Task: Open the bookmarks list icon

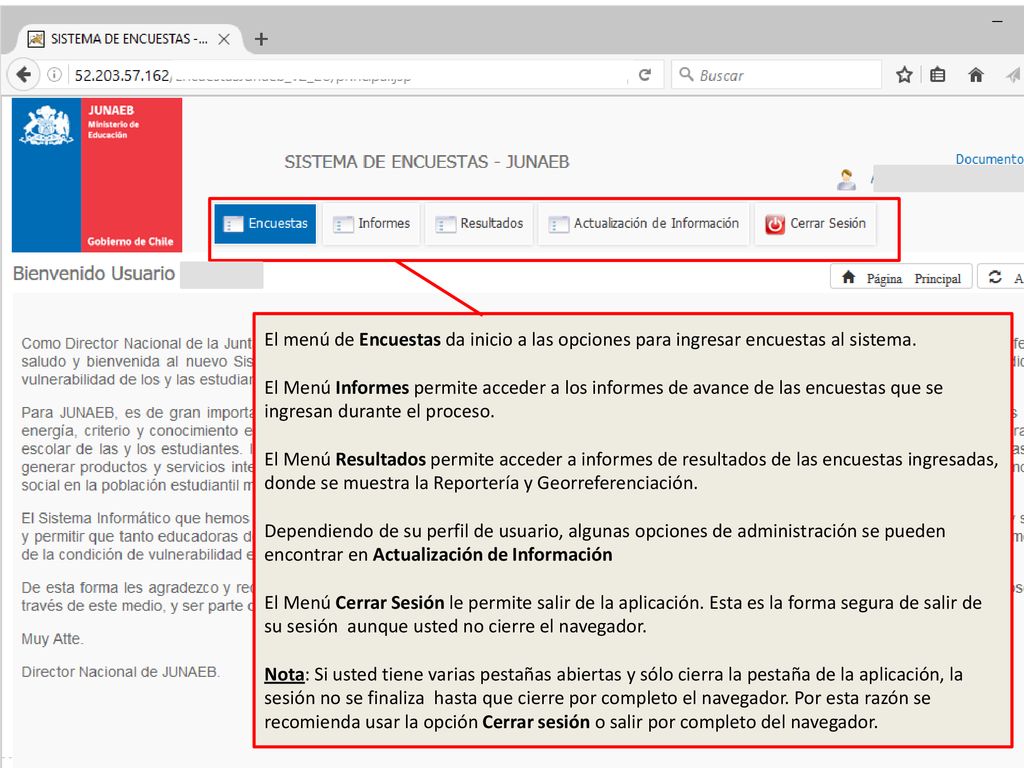Action: (x=938, y=75)
